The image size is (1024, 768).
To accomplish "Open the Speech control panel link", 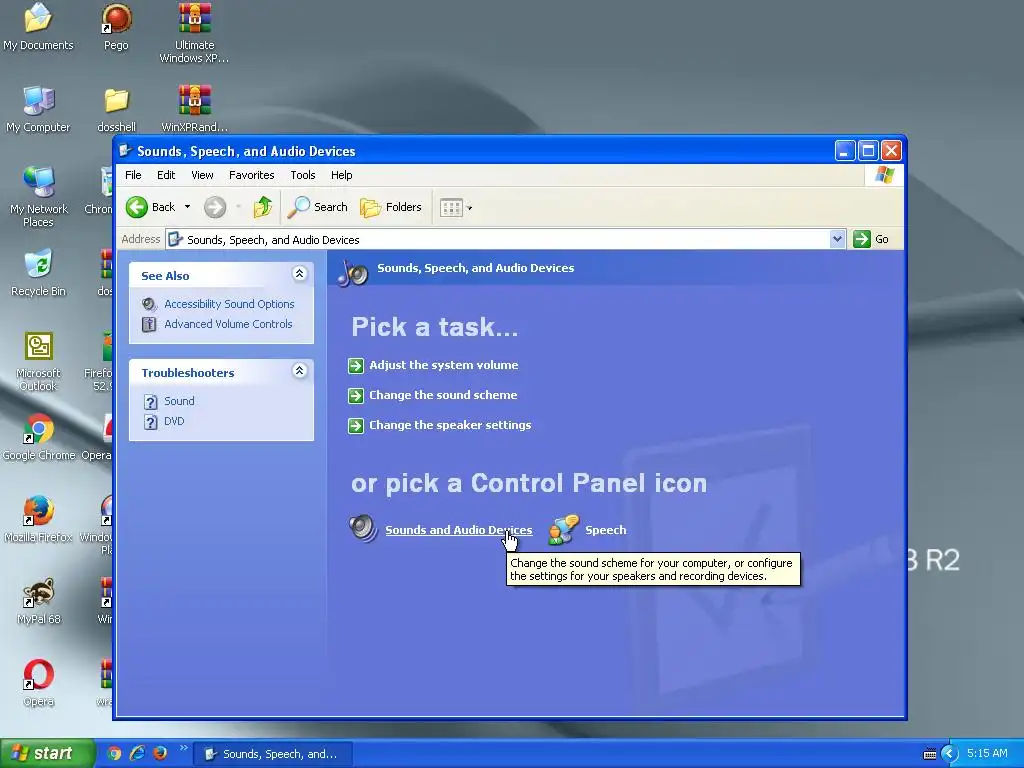I will 605,530.
